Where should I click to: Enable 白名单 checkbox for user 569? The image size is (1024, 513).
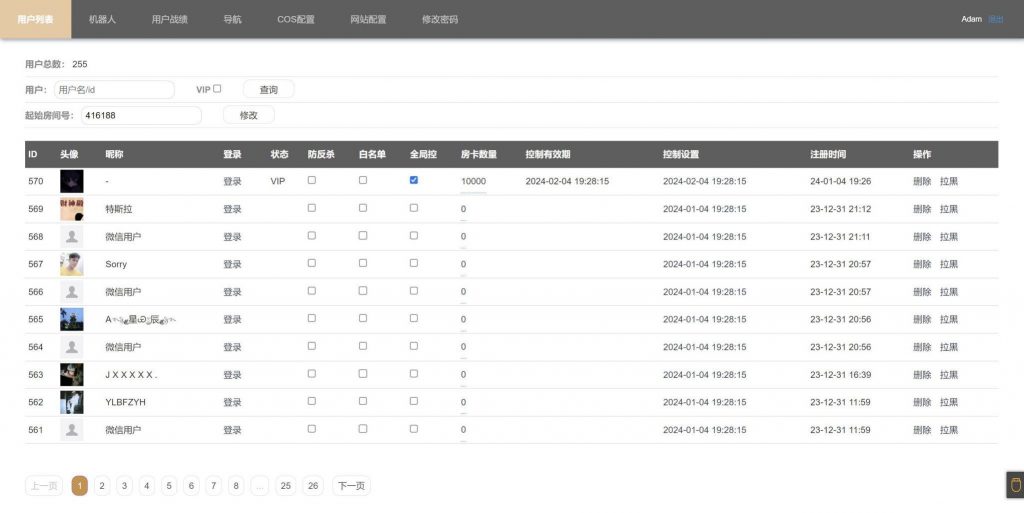pyautogui.click(x=363, y=208)
